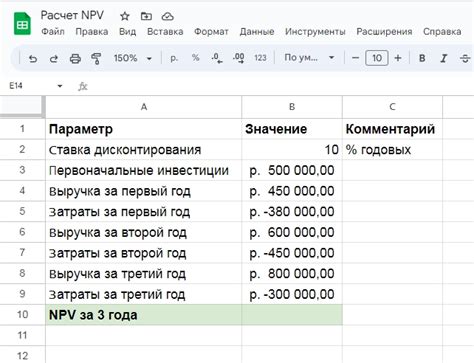The width and height of the screenshot is (474, 363).
Task: Open the Файл menu
Action: (x=53, y=32)
